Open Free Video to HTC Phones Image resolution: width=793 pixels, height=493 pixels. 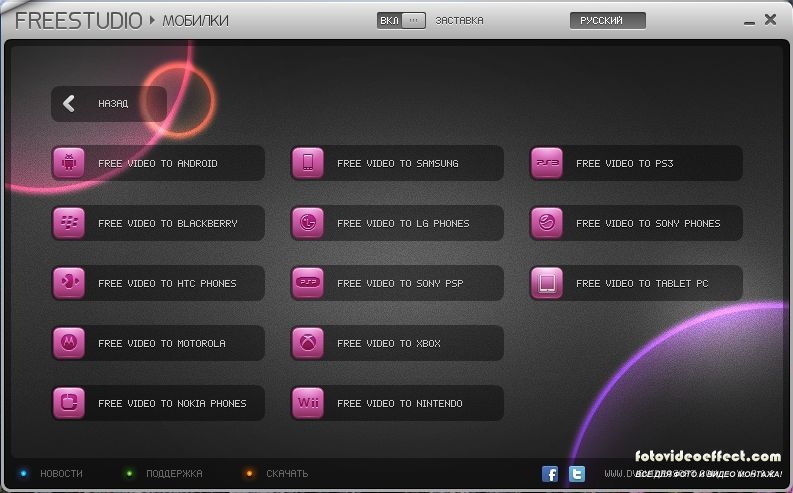(x=158, y=283)
